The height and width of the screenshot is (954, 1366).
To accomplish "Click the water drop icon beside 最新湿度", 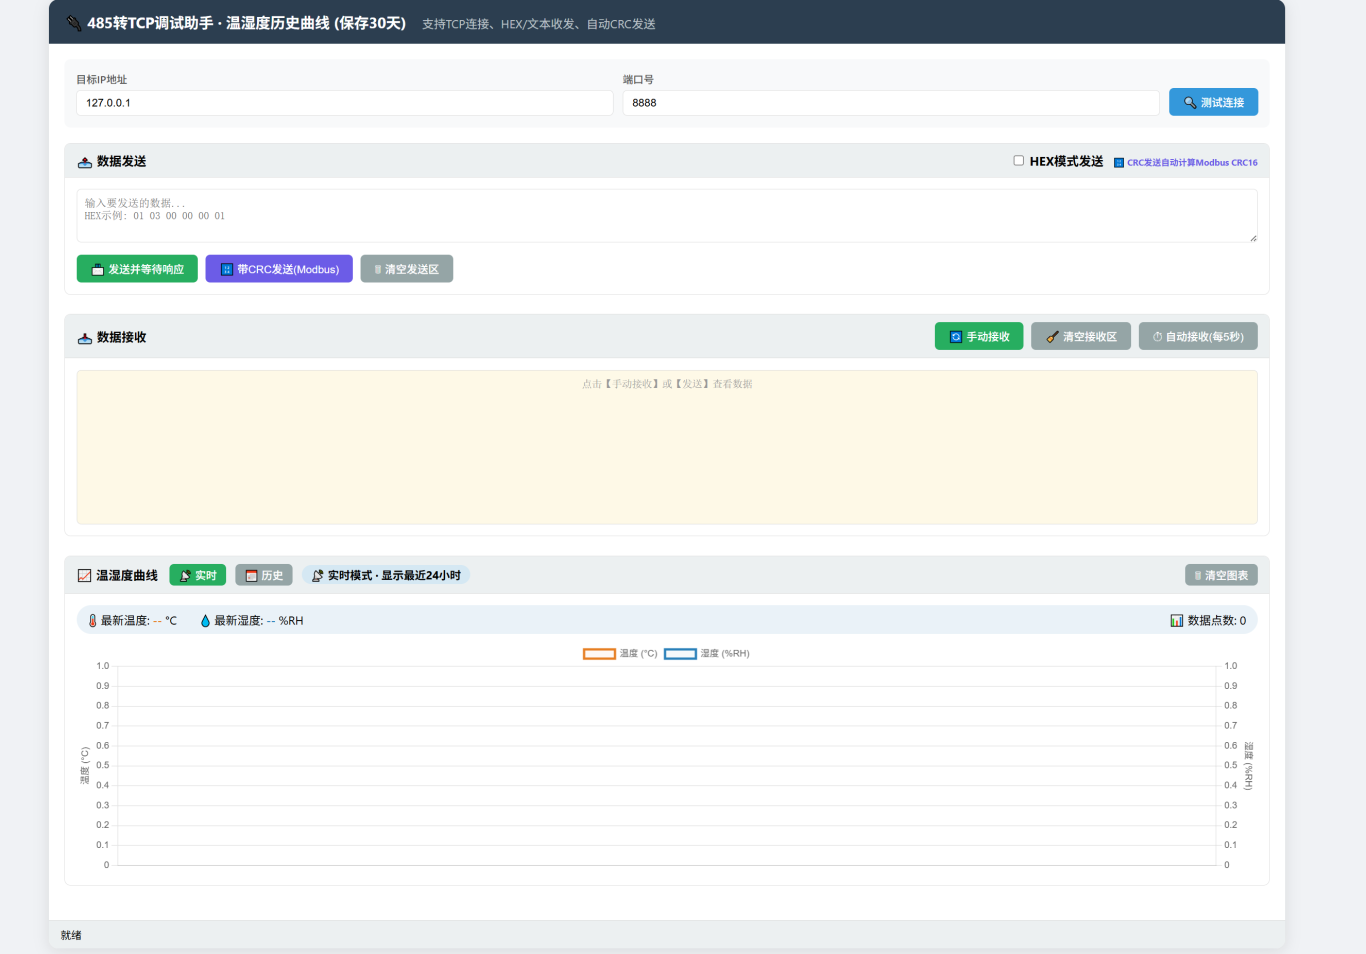I will click(205, 621).
